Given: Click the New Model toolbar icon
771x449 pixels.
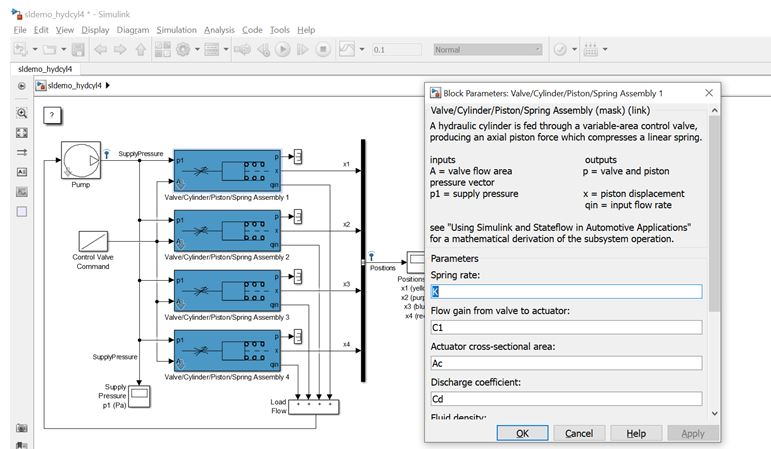Looking at the screenshot, I should click(20, 49).
